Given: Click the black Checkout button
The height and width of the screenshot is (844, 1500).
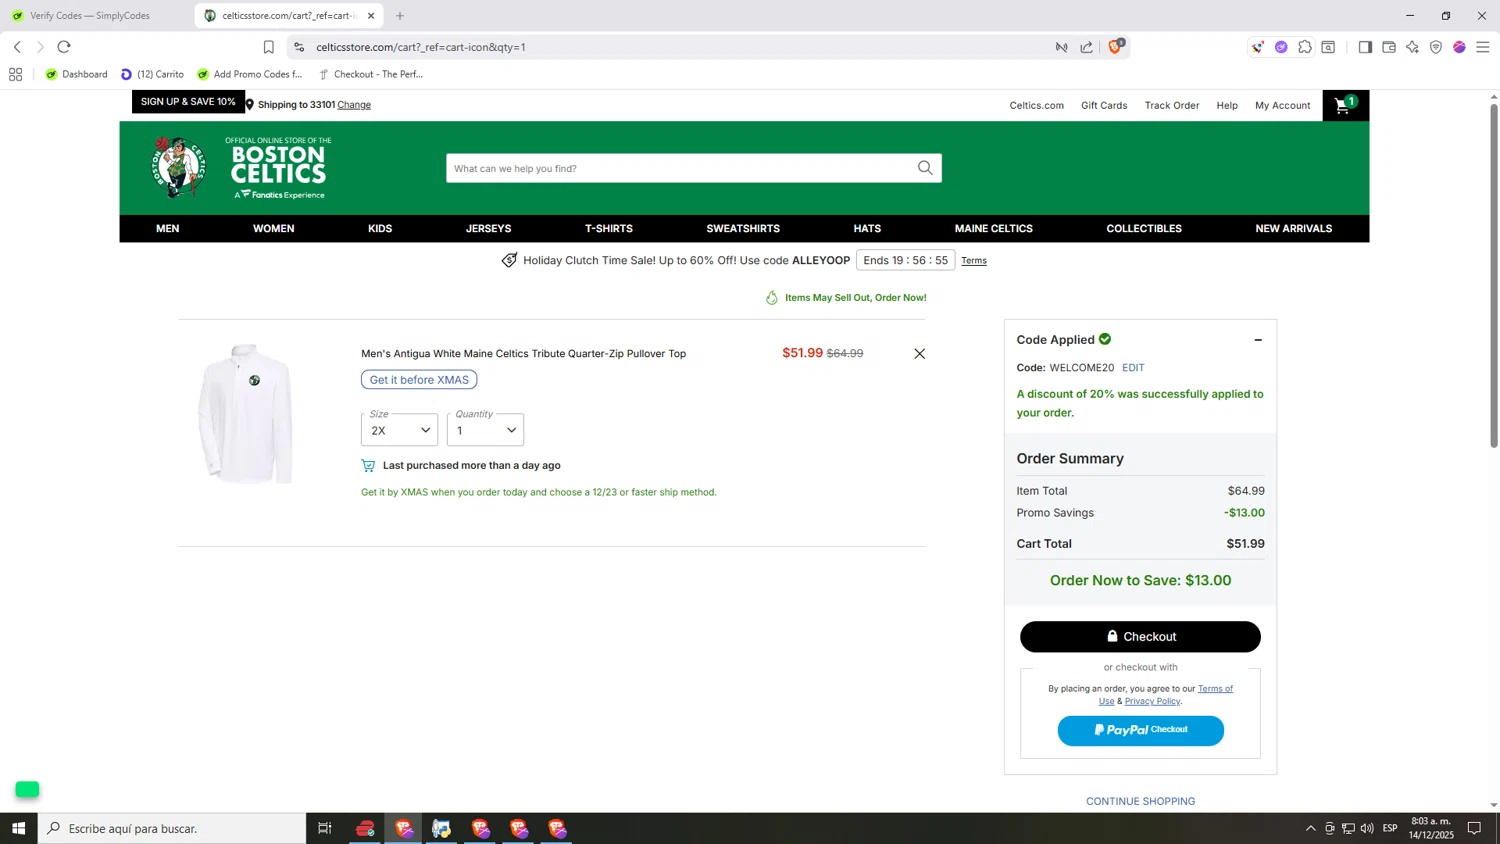Looking at the screenshot, I should coord(1140,637).
